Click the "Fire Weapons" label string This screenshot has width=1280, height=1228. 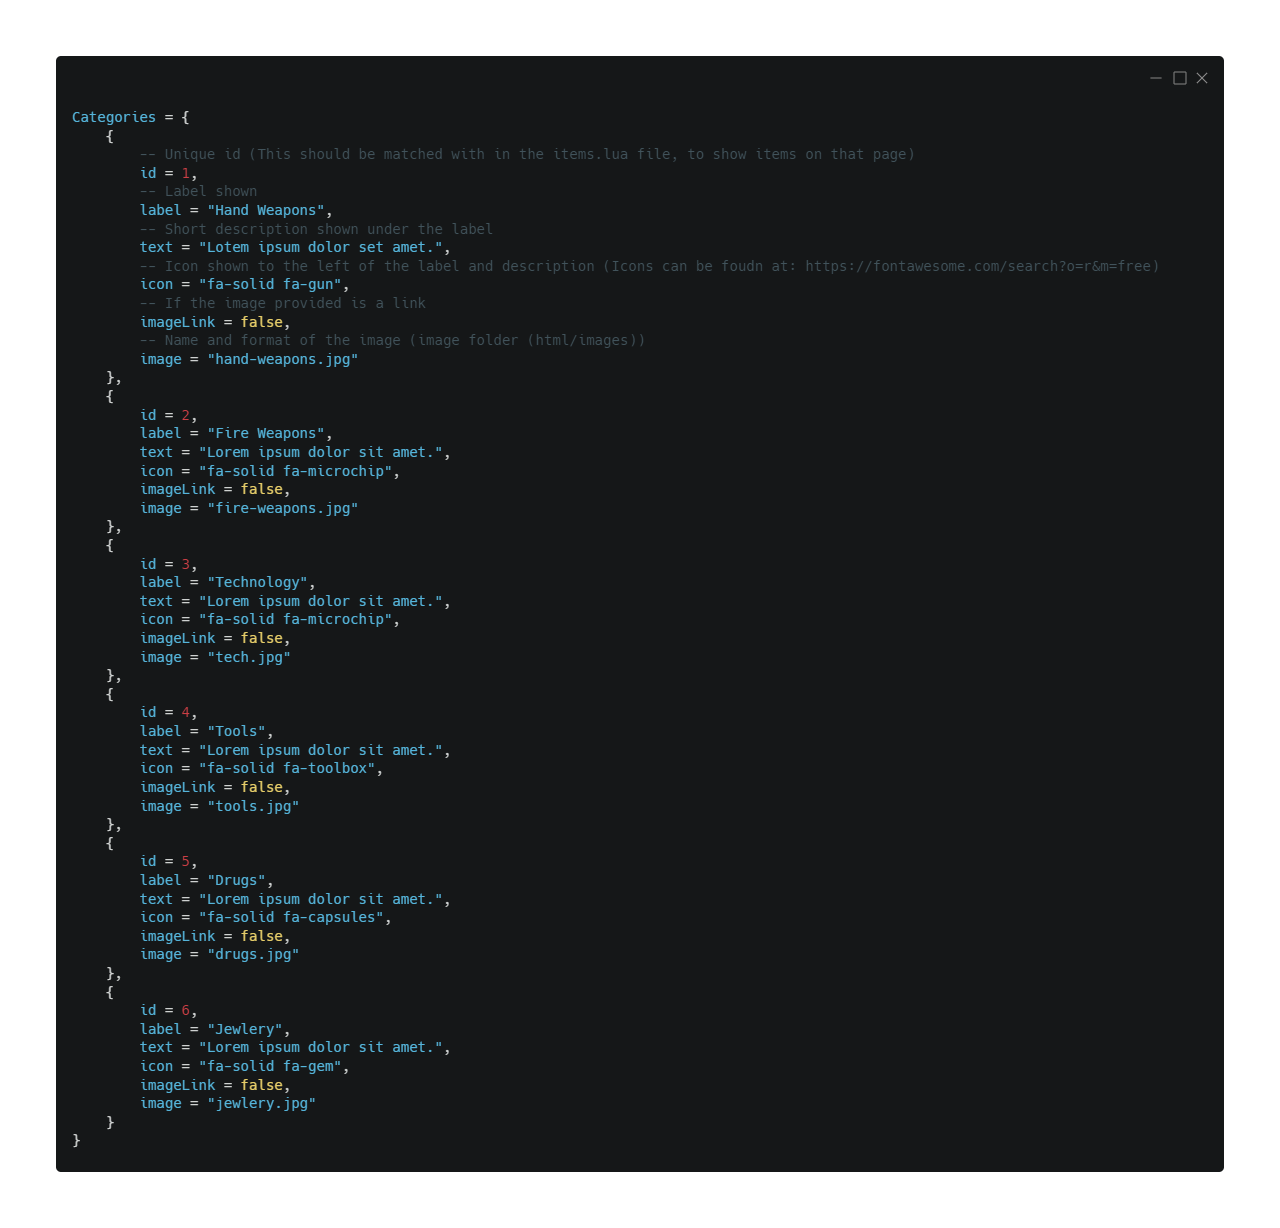click(x=266, y=433)
